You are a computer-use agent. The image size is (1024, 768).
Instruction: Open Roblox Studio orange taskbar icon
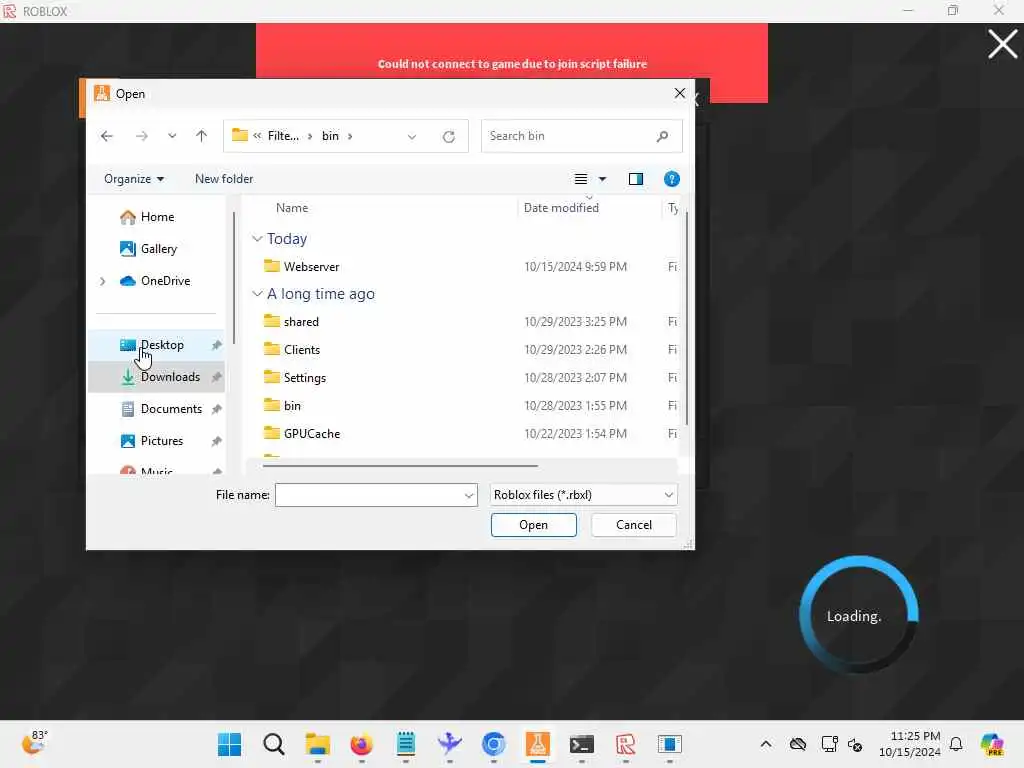[x=537, y=744]
